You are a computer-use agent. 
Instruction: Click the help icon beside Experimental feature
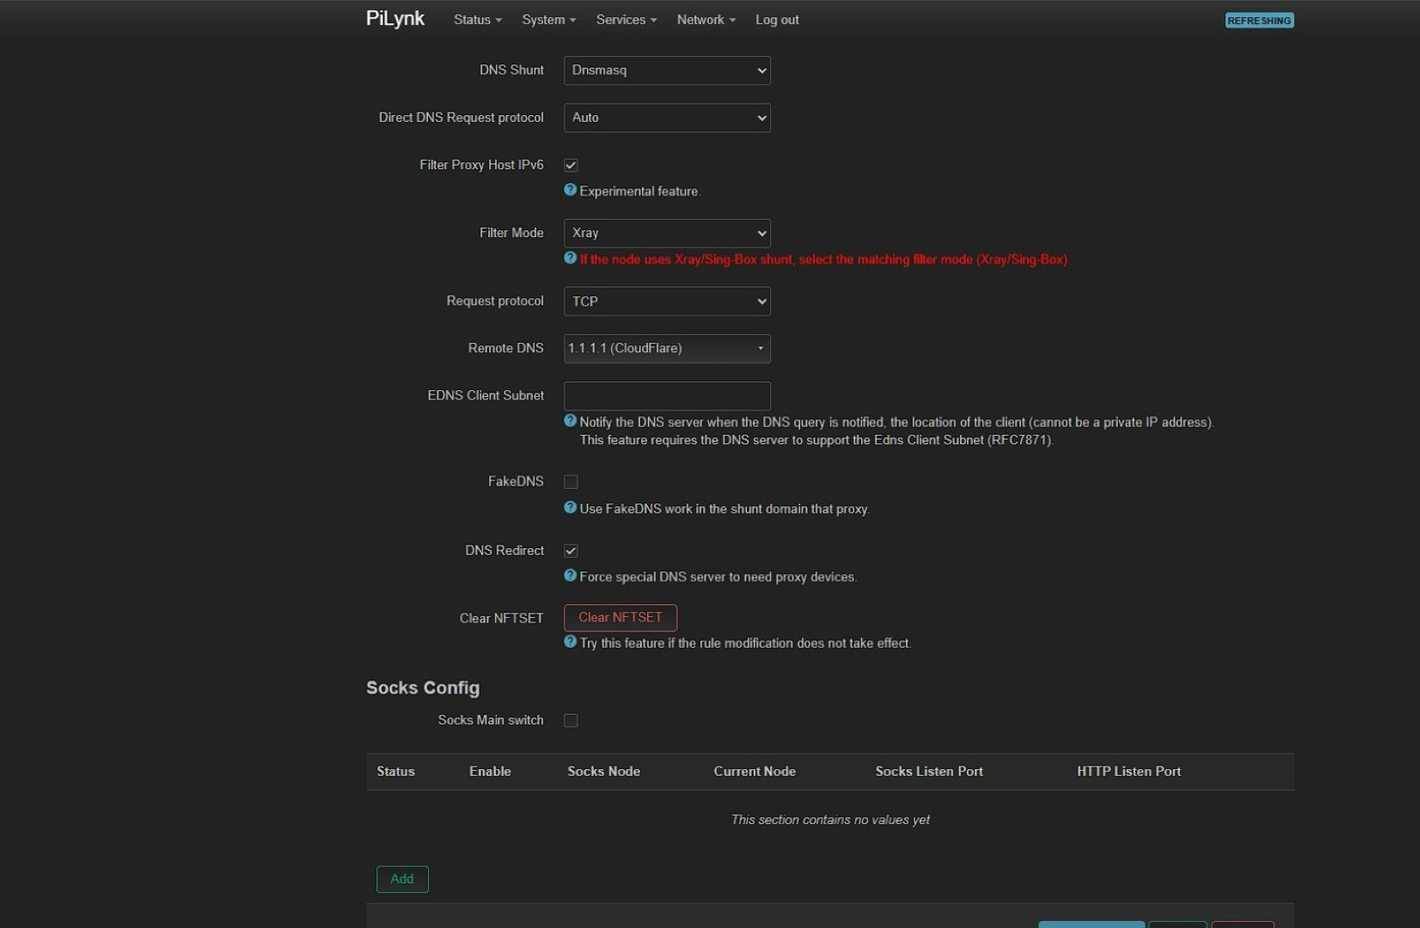click(x=570, y=190)
